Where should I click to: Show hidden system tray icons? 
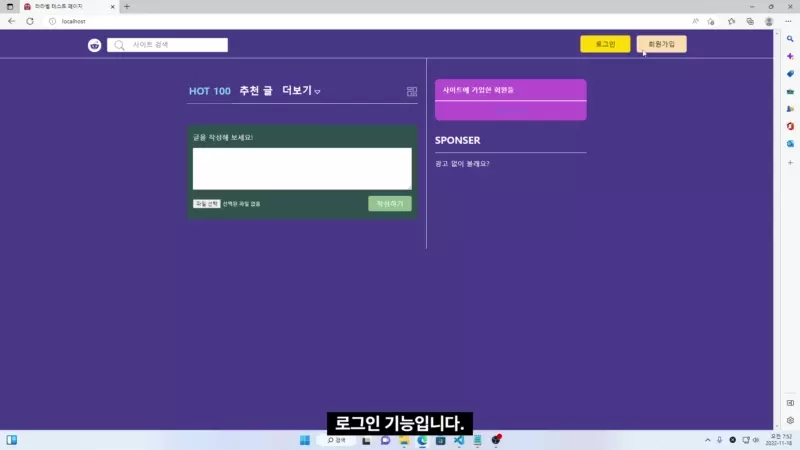708,440
